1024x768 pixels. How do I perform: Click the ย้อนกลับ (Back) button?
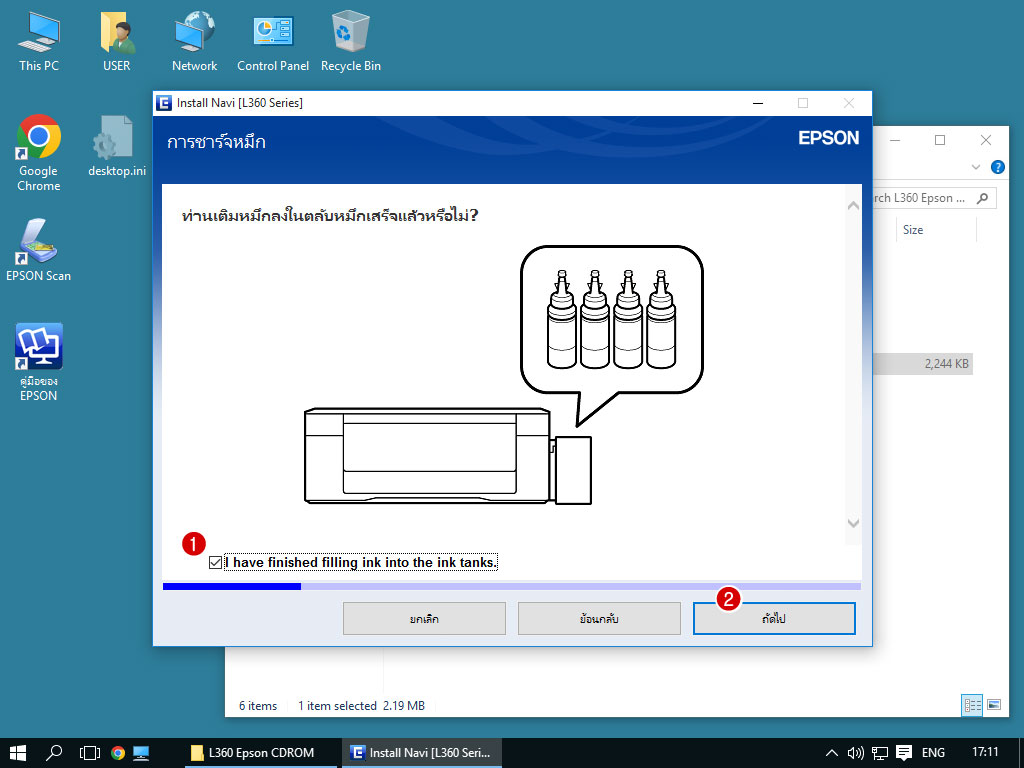pyautogui.click(x=599, y=619)
